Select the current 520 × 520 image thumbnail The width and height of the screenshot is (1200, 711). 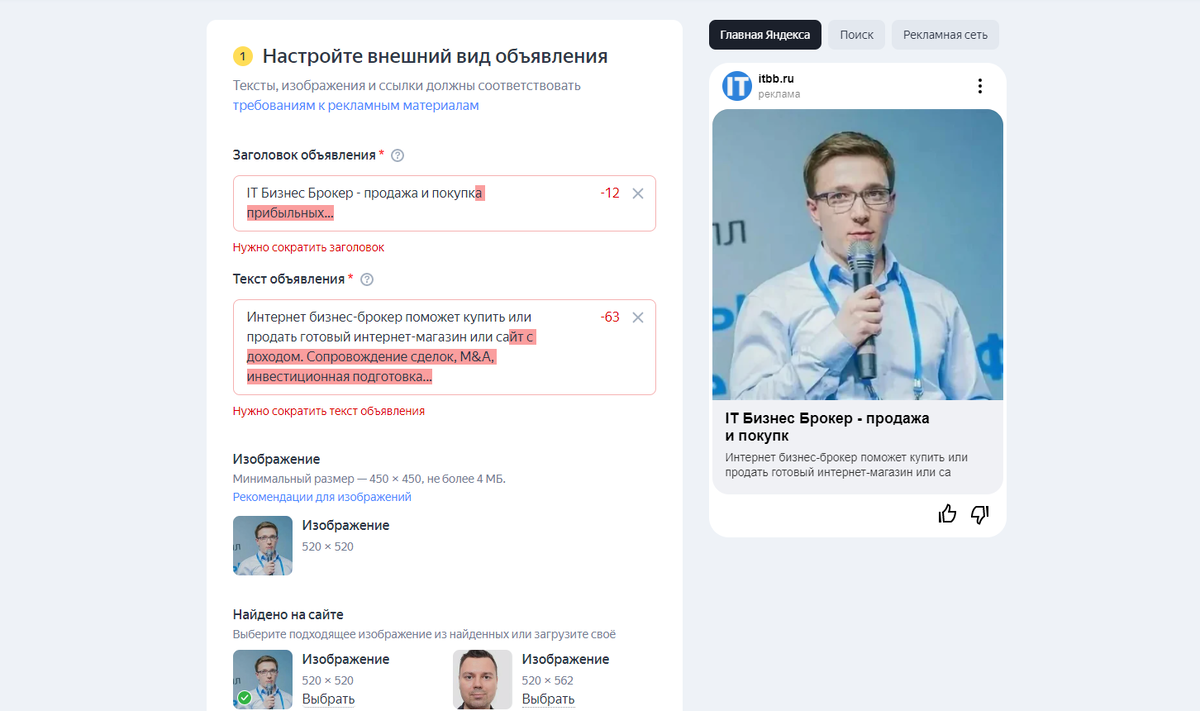(x=263, y=545)
